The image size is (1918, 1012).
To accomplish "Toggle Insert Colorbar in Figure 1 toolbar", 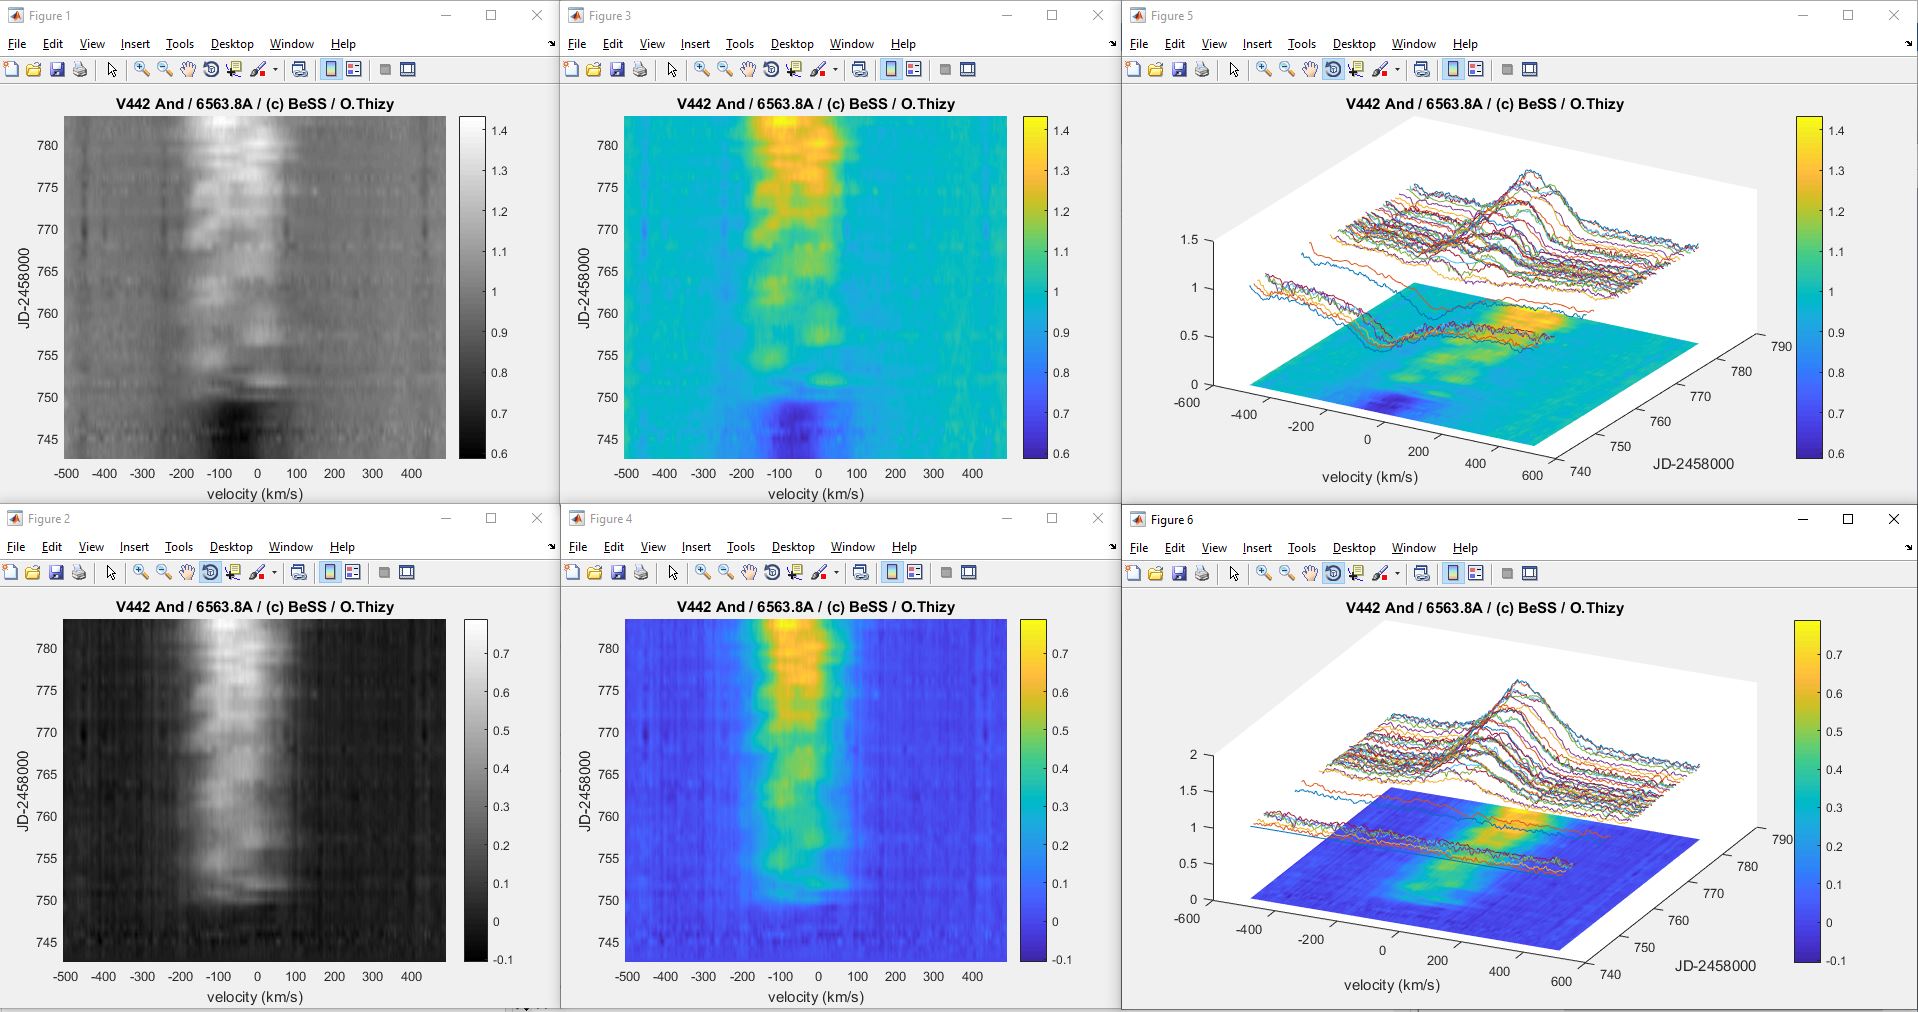I will coord(330,69).
